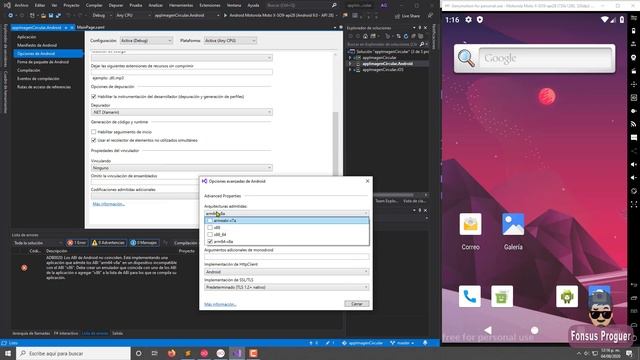Click Genymotion GPS sidebar icon

tap(633, 58)
